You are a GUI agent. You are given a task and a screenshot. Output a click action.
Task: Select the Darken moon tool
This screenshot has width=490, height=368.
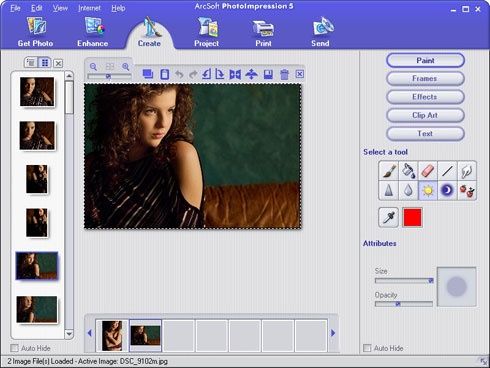click(447, 190)
